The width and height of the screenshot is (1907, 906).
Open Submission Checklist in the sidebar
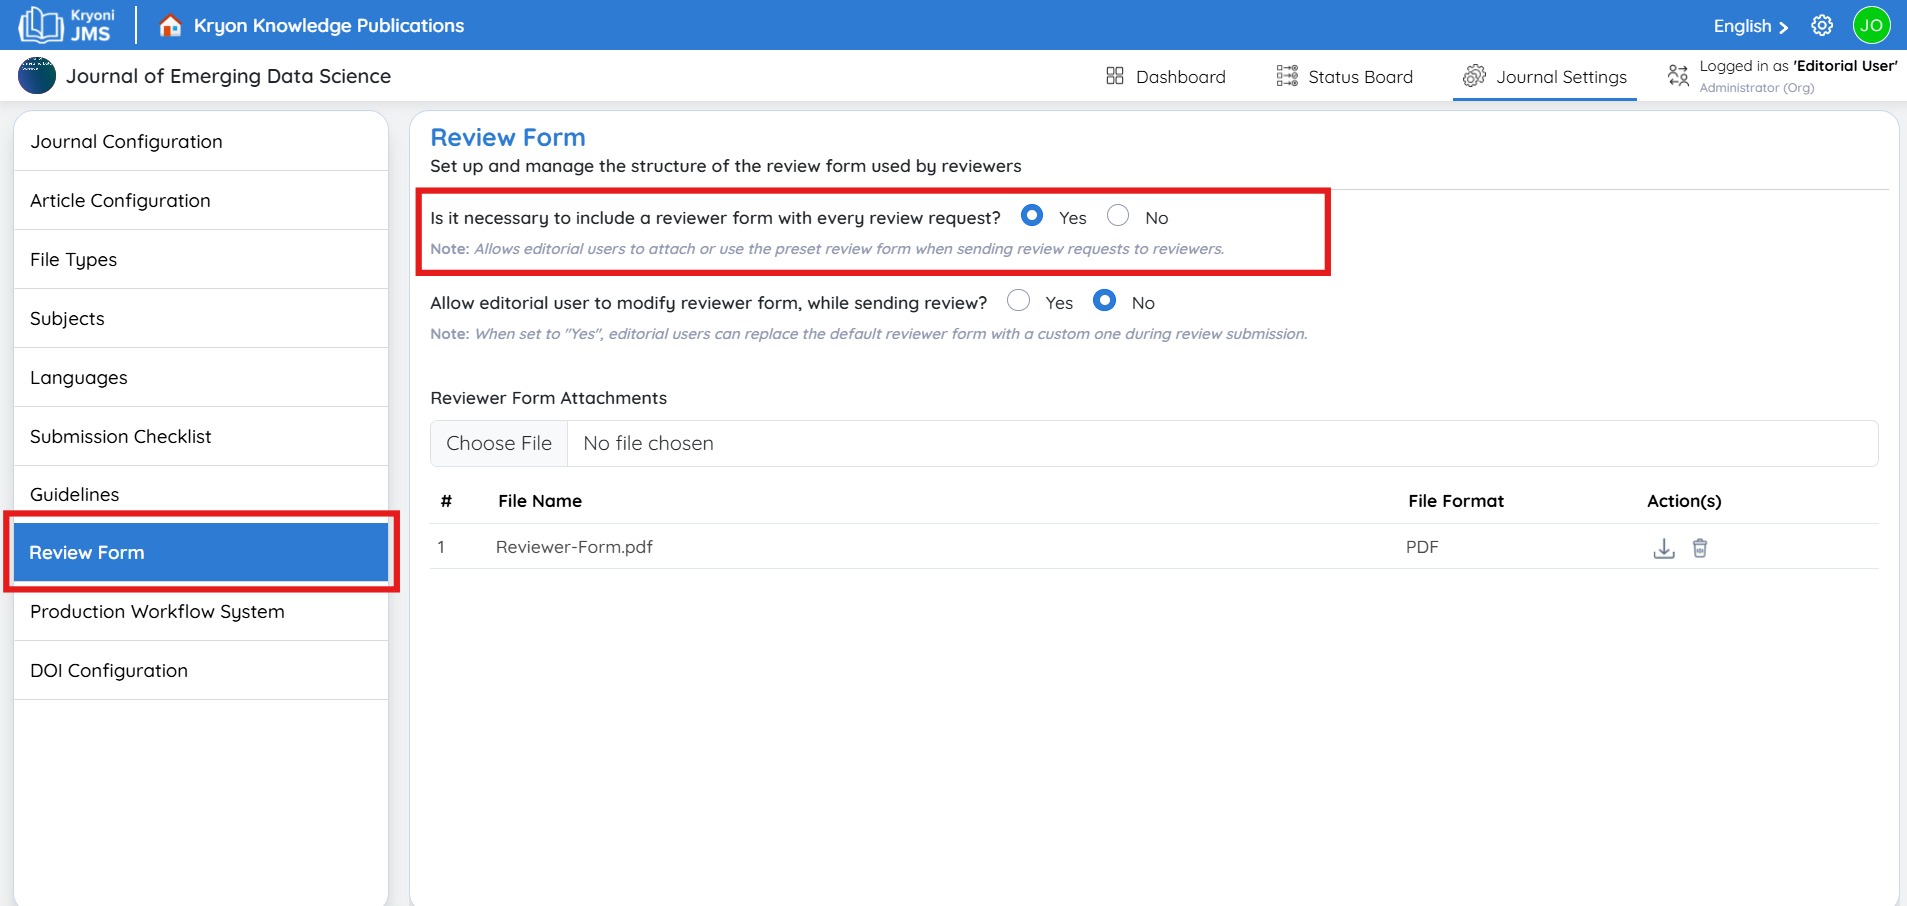(x=121, y=436)
